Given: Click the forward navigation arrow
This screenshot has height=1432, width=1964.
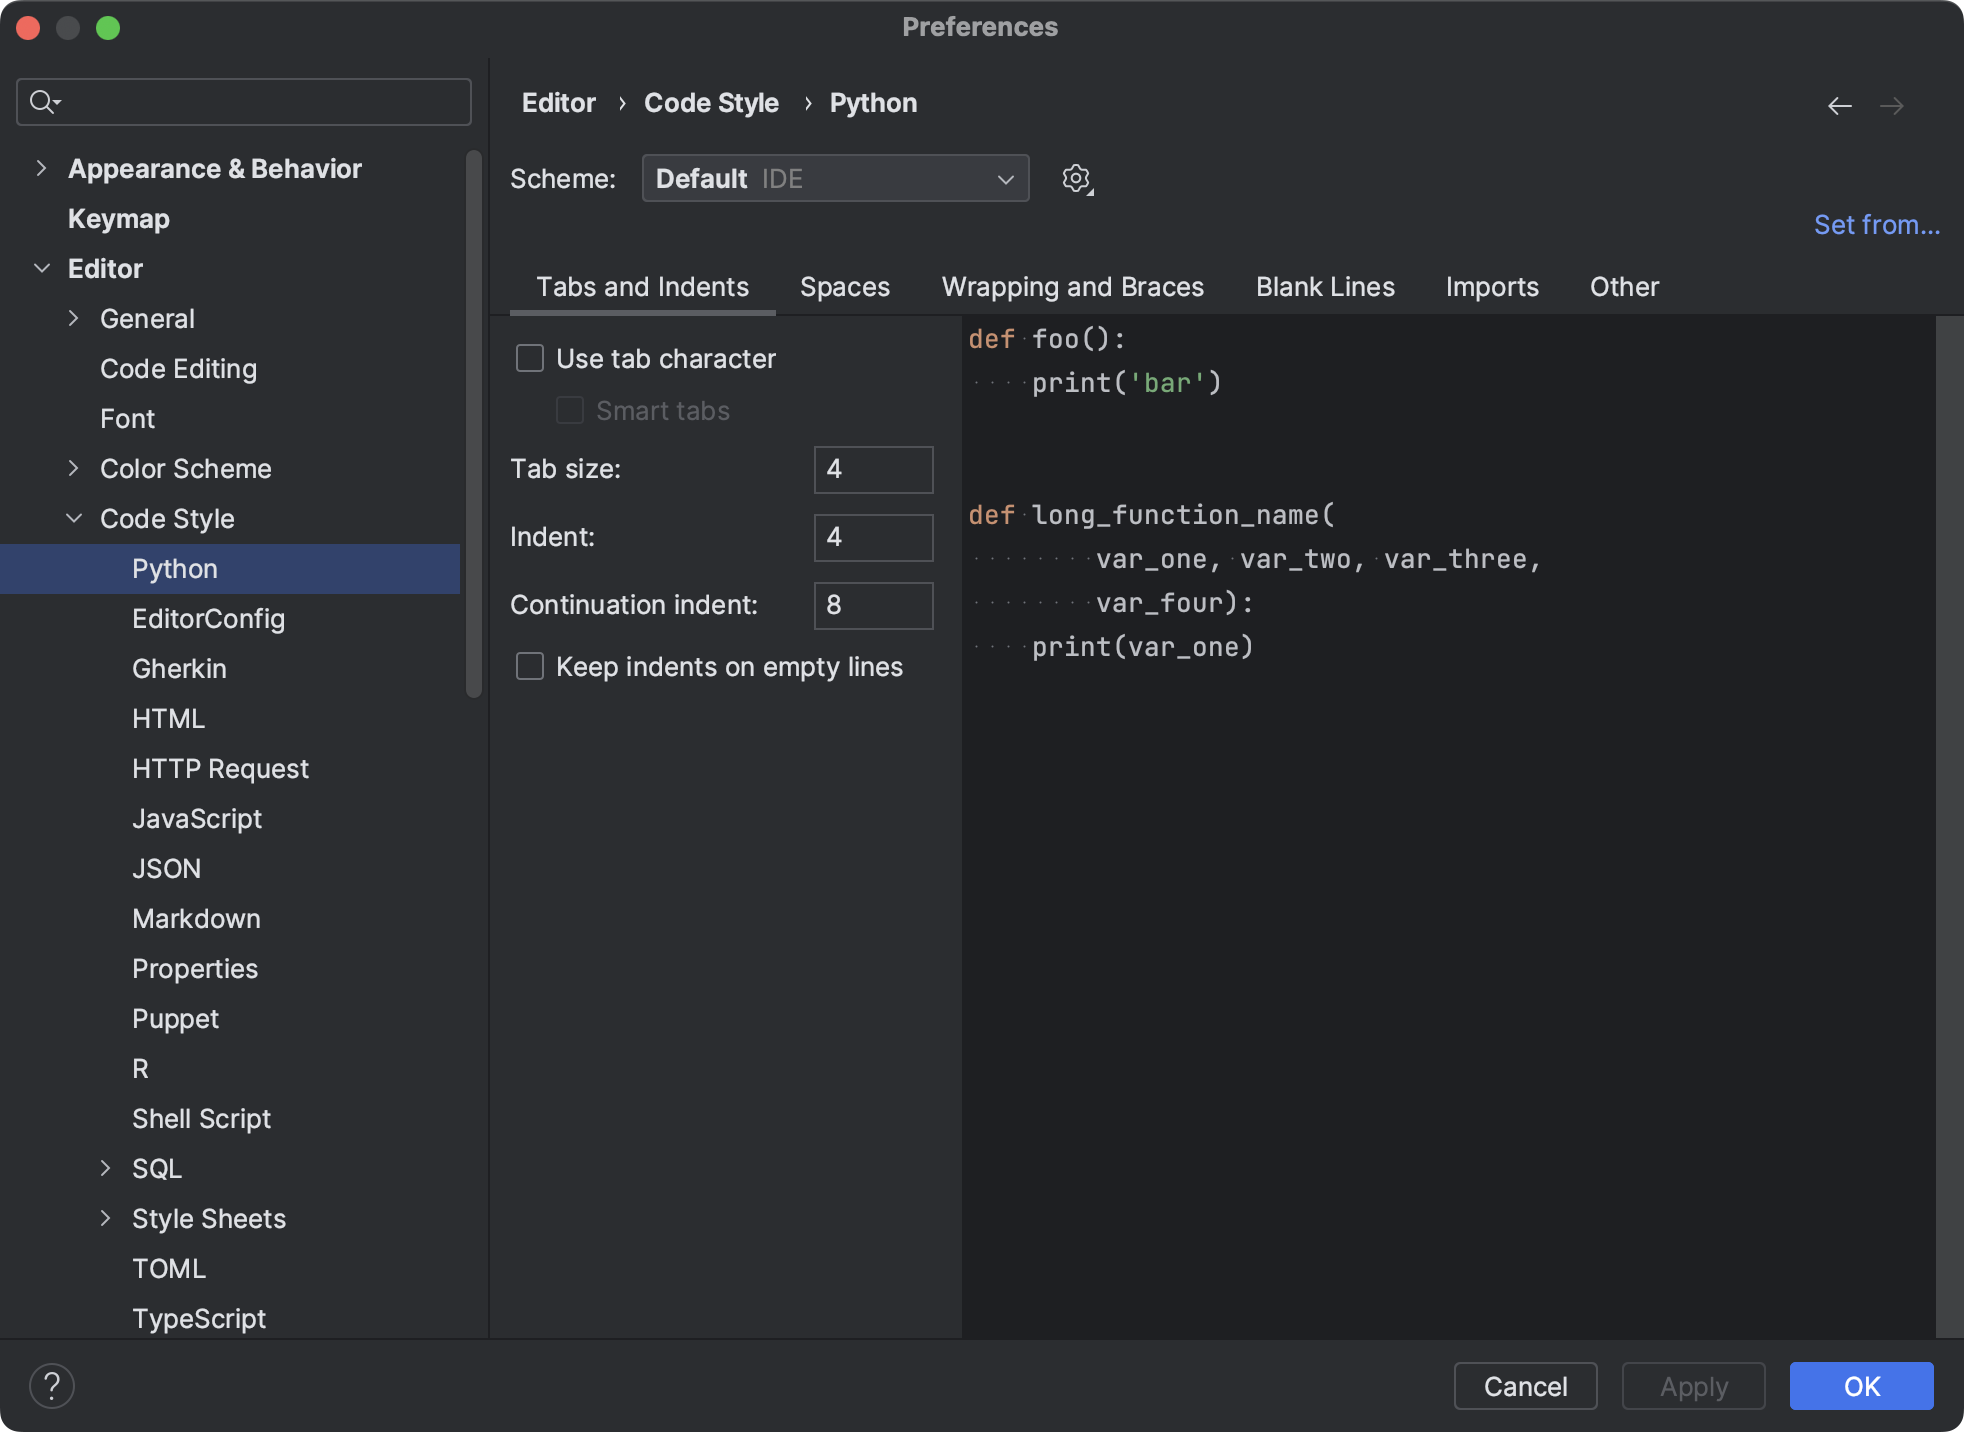Looking at the screenshot, I should pyautogui.click(x=1893, y=105).
